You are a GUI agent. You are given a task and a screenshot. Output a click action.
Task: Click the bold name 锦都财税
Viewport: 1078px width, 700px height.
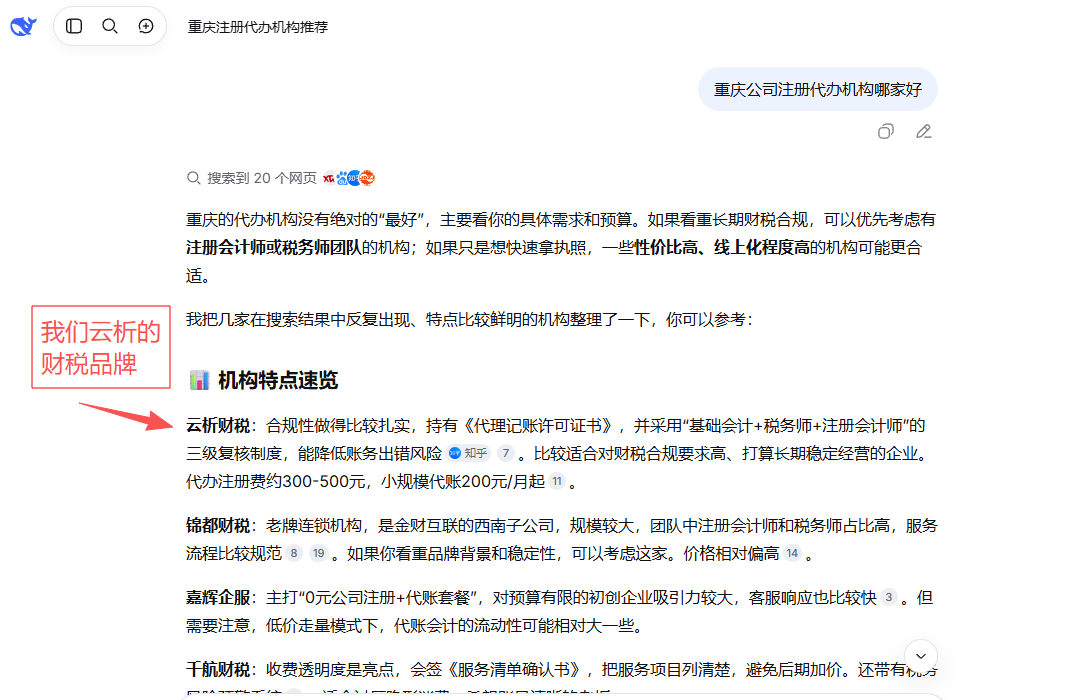(x=218, y=525)
